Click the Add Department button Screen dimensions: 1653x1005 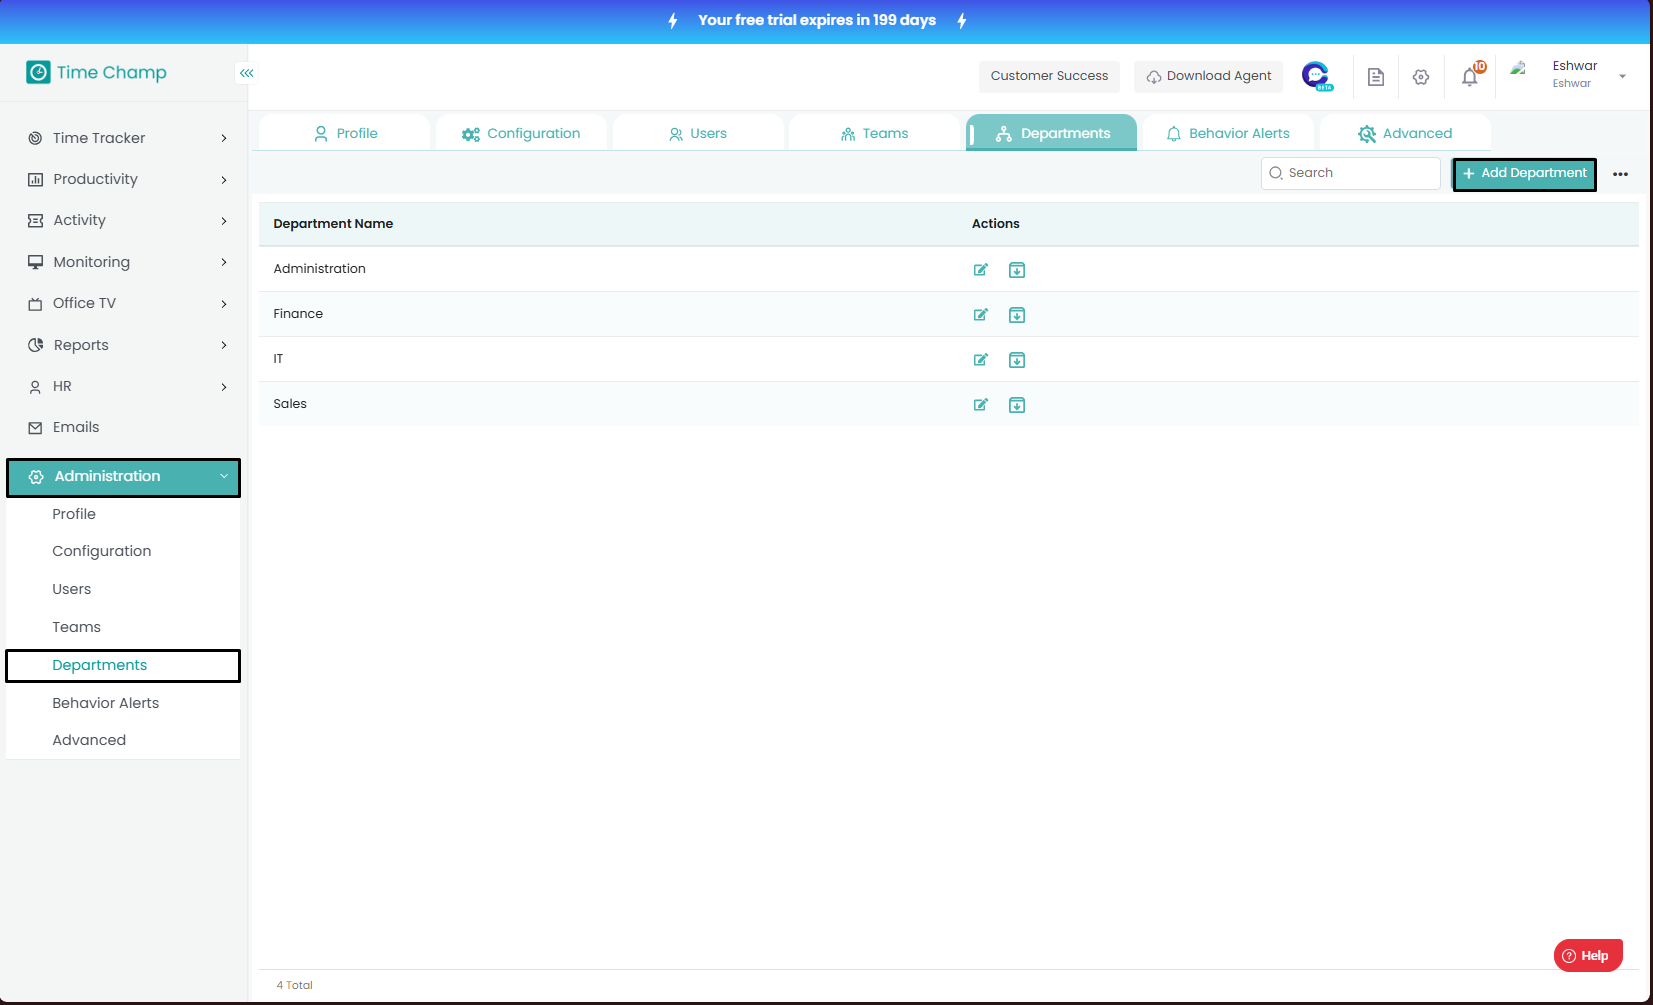1524,174
